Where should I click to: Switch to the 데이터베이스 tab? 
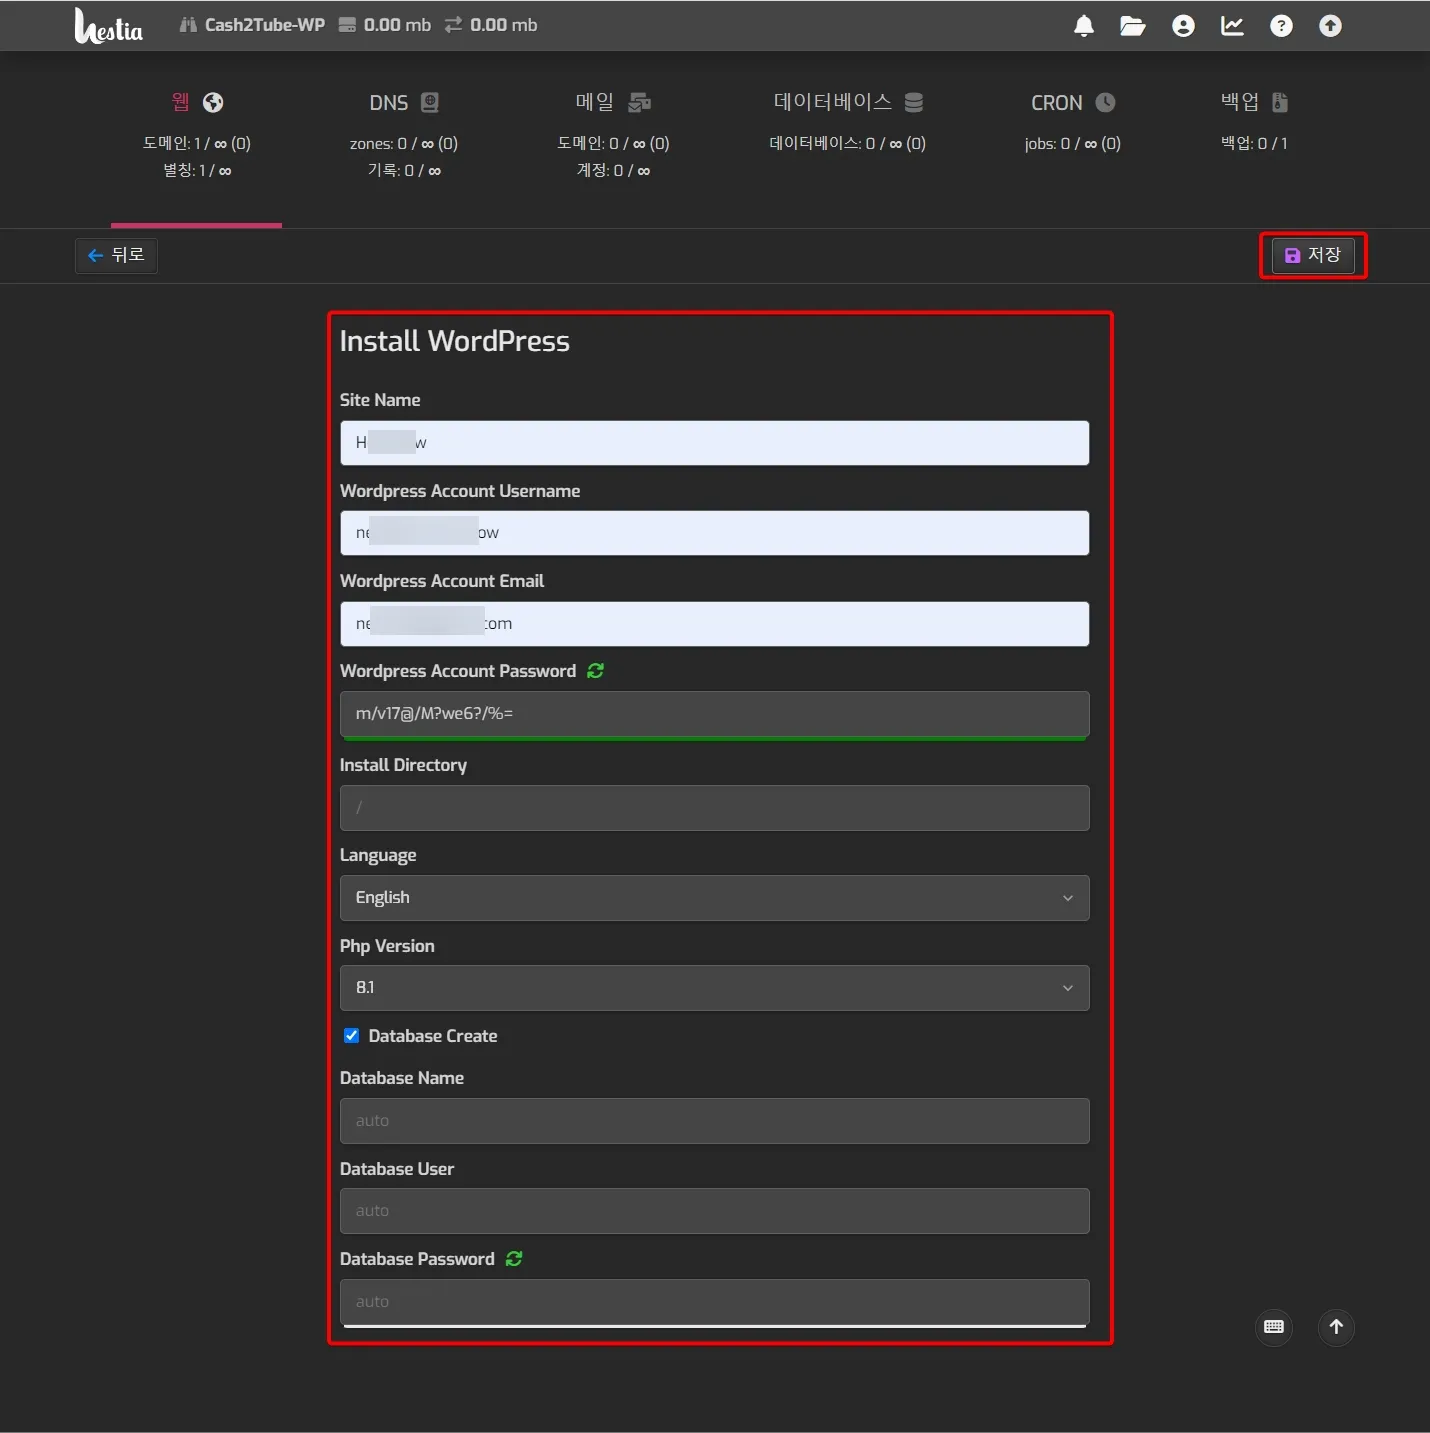(848, 125)
